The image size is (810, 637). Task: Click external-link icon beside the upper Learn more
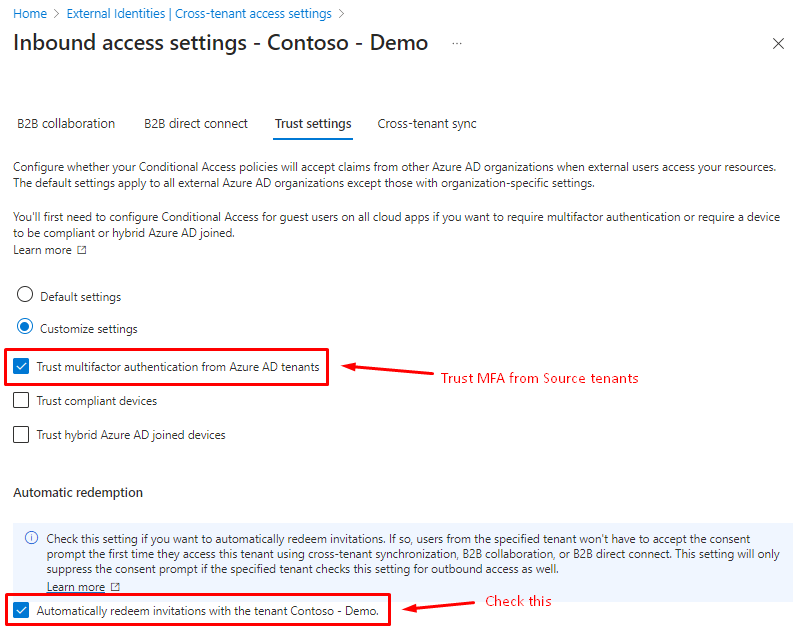point(82,250)
